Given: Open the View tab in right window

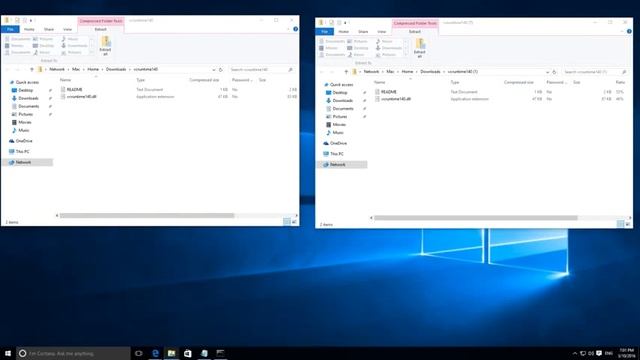Looking at the screenshot, I should (x=382, y=32).
